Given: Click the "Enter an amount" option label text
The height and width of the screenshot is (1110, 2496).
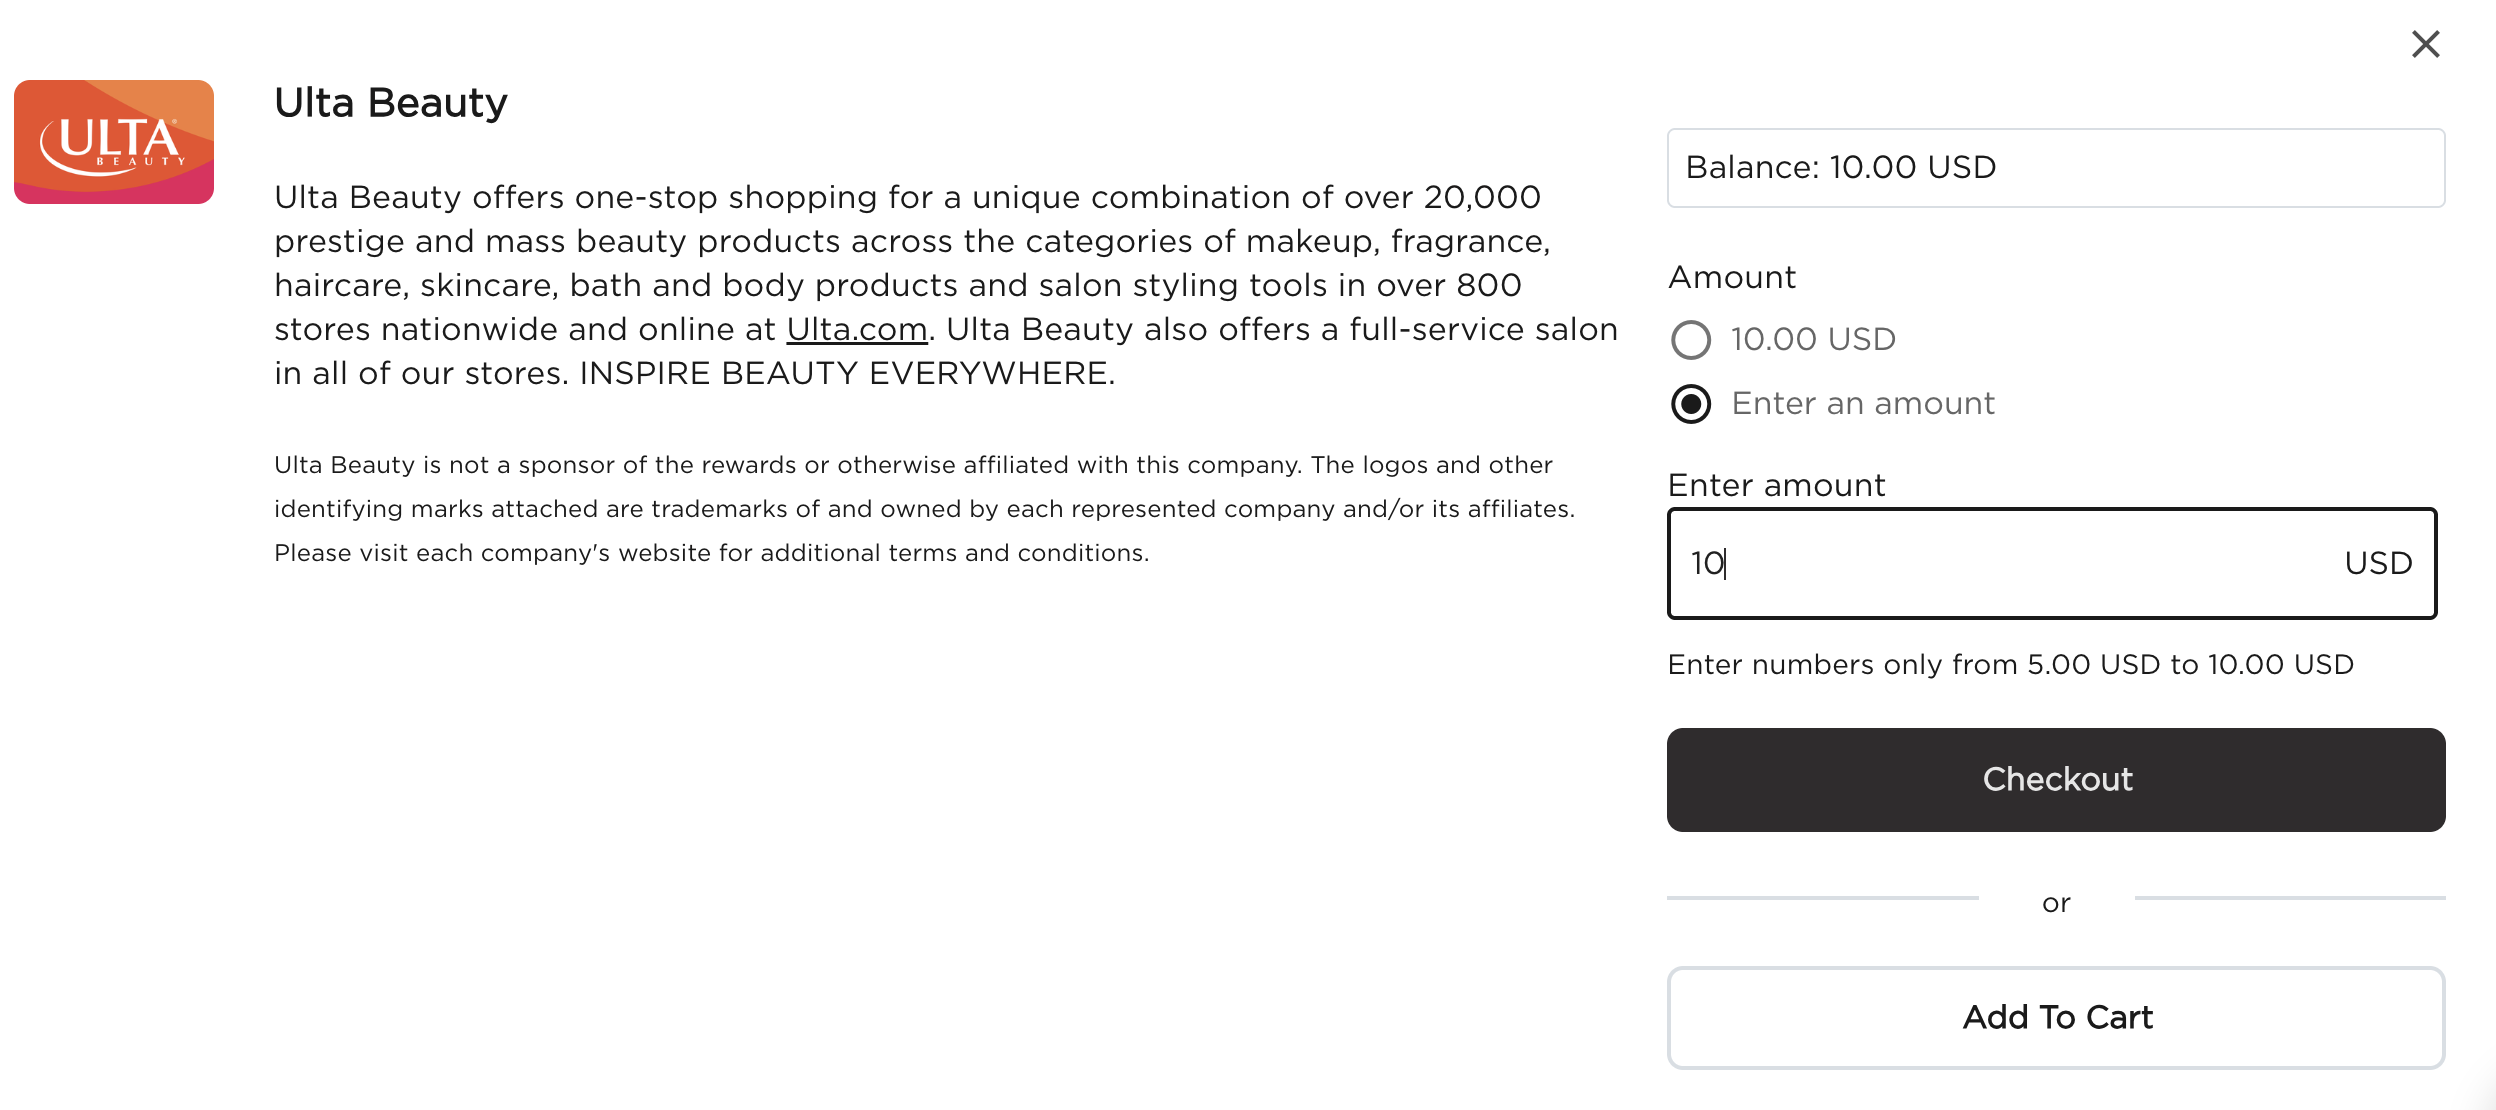Looking at the screenshot, I should click(1863, 404).
